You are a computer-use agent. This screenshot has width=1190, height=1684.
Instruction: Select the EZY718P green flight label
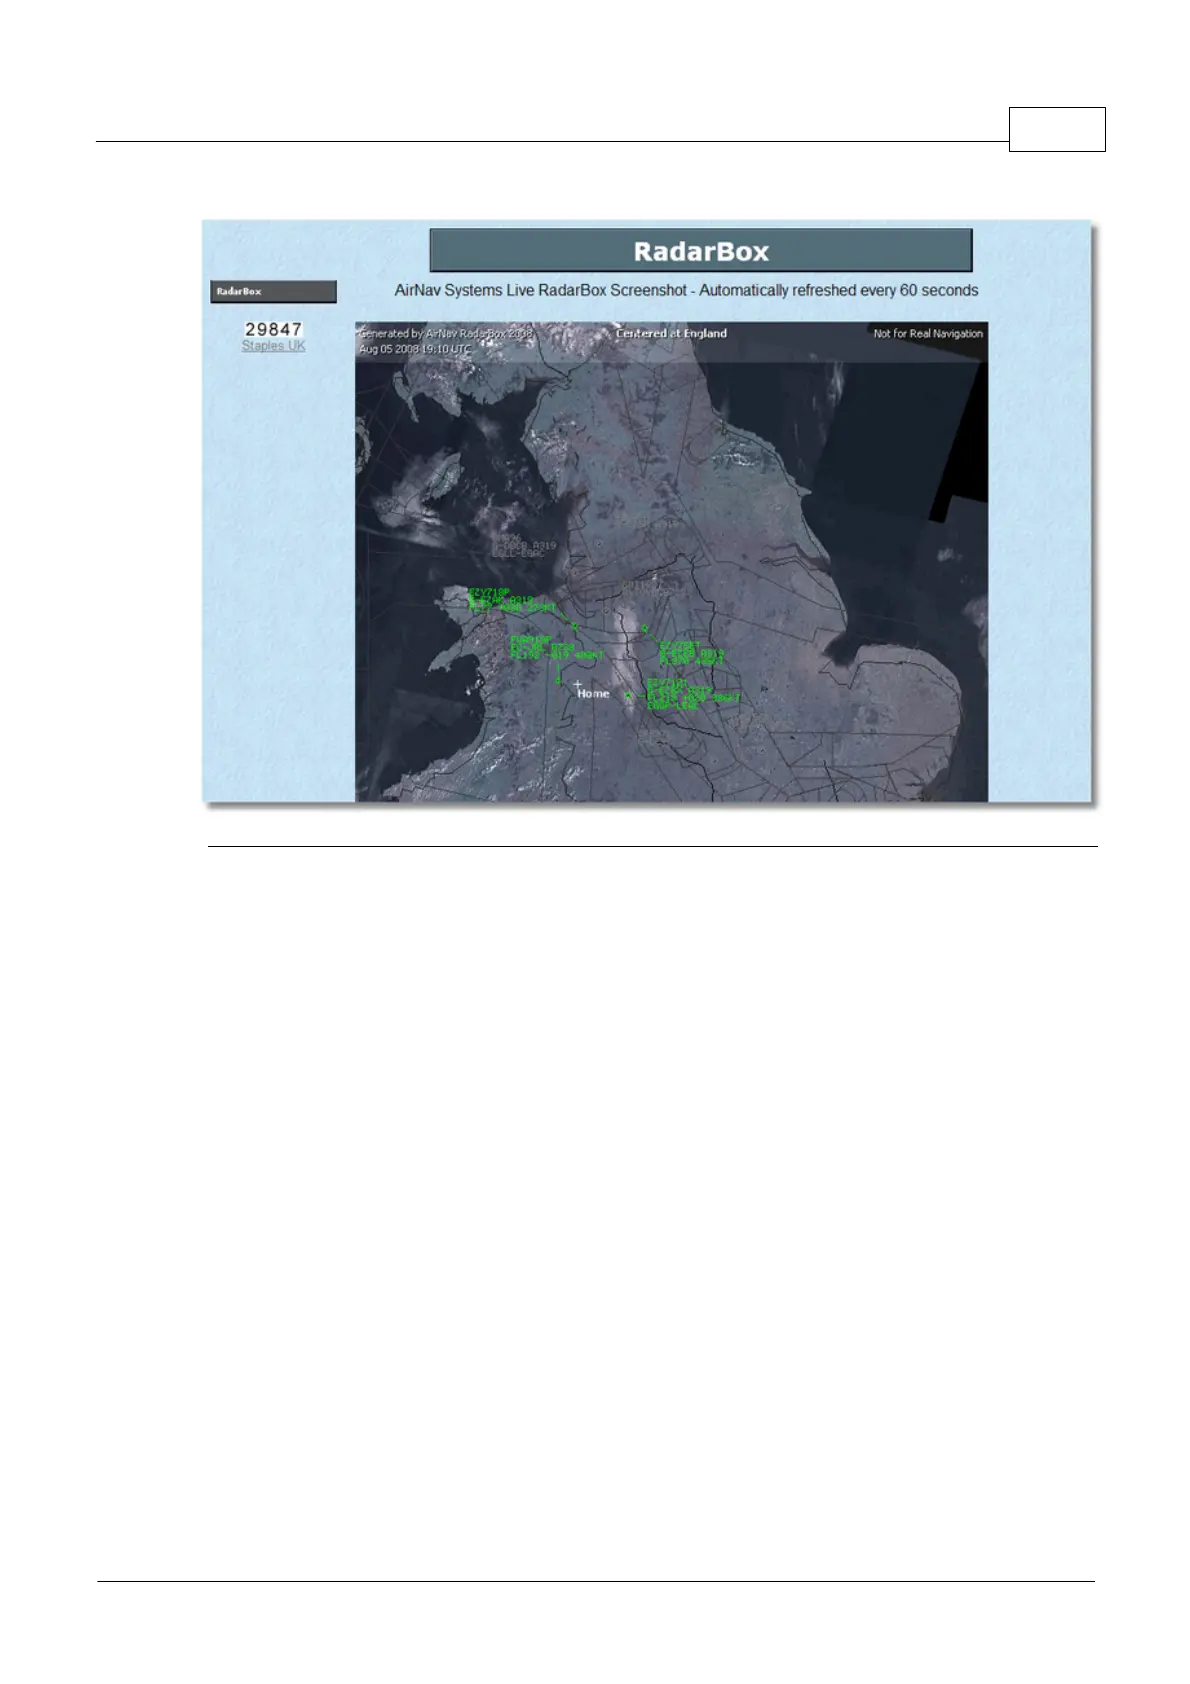512,600
